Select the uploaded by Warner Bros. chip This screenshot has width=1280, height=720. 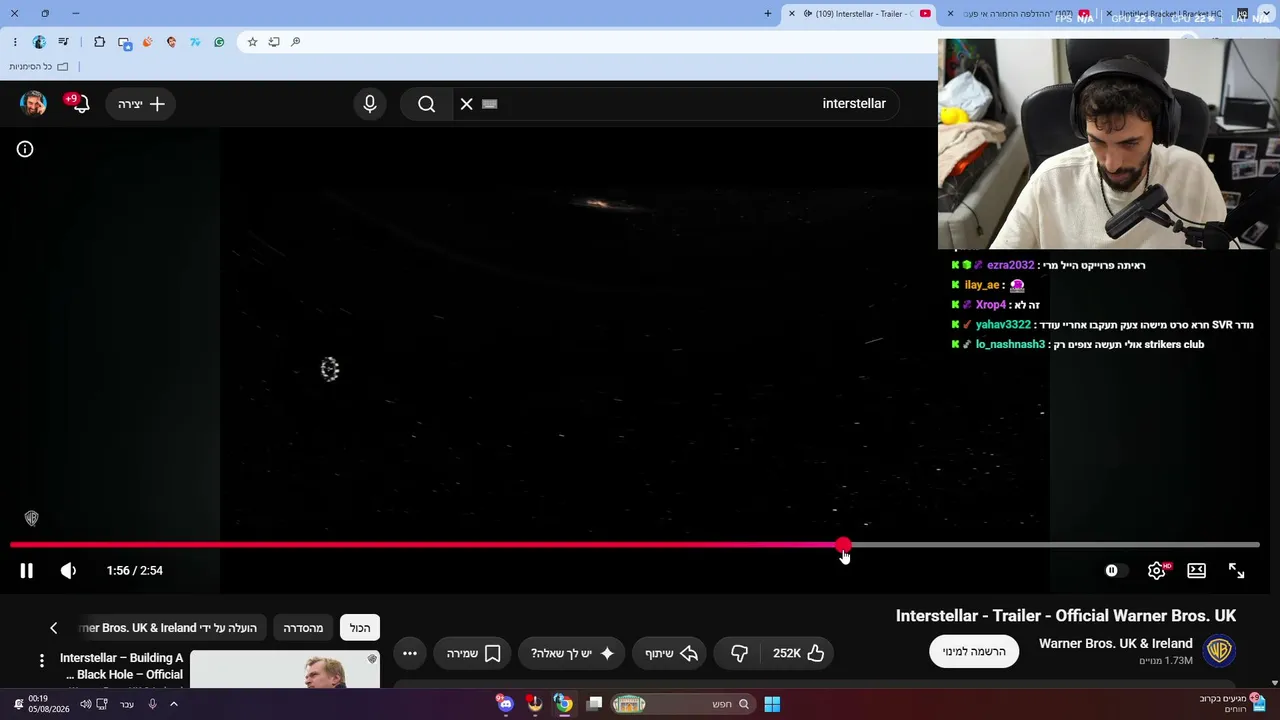[171, 628]
